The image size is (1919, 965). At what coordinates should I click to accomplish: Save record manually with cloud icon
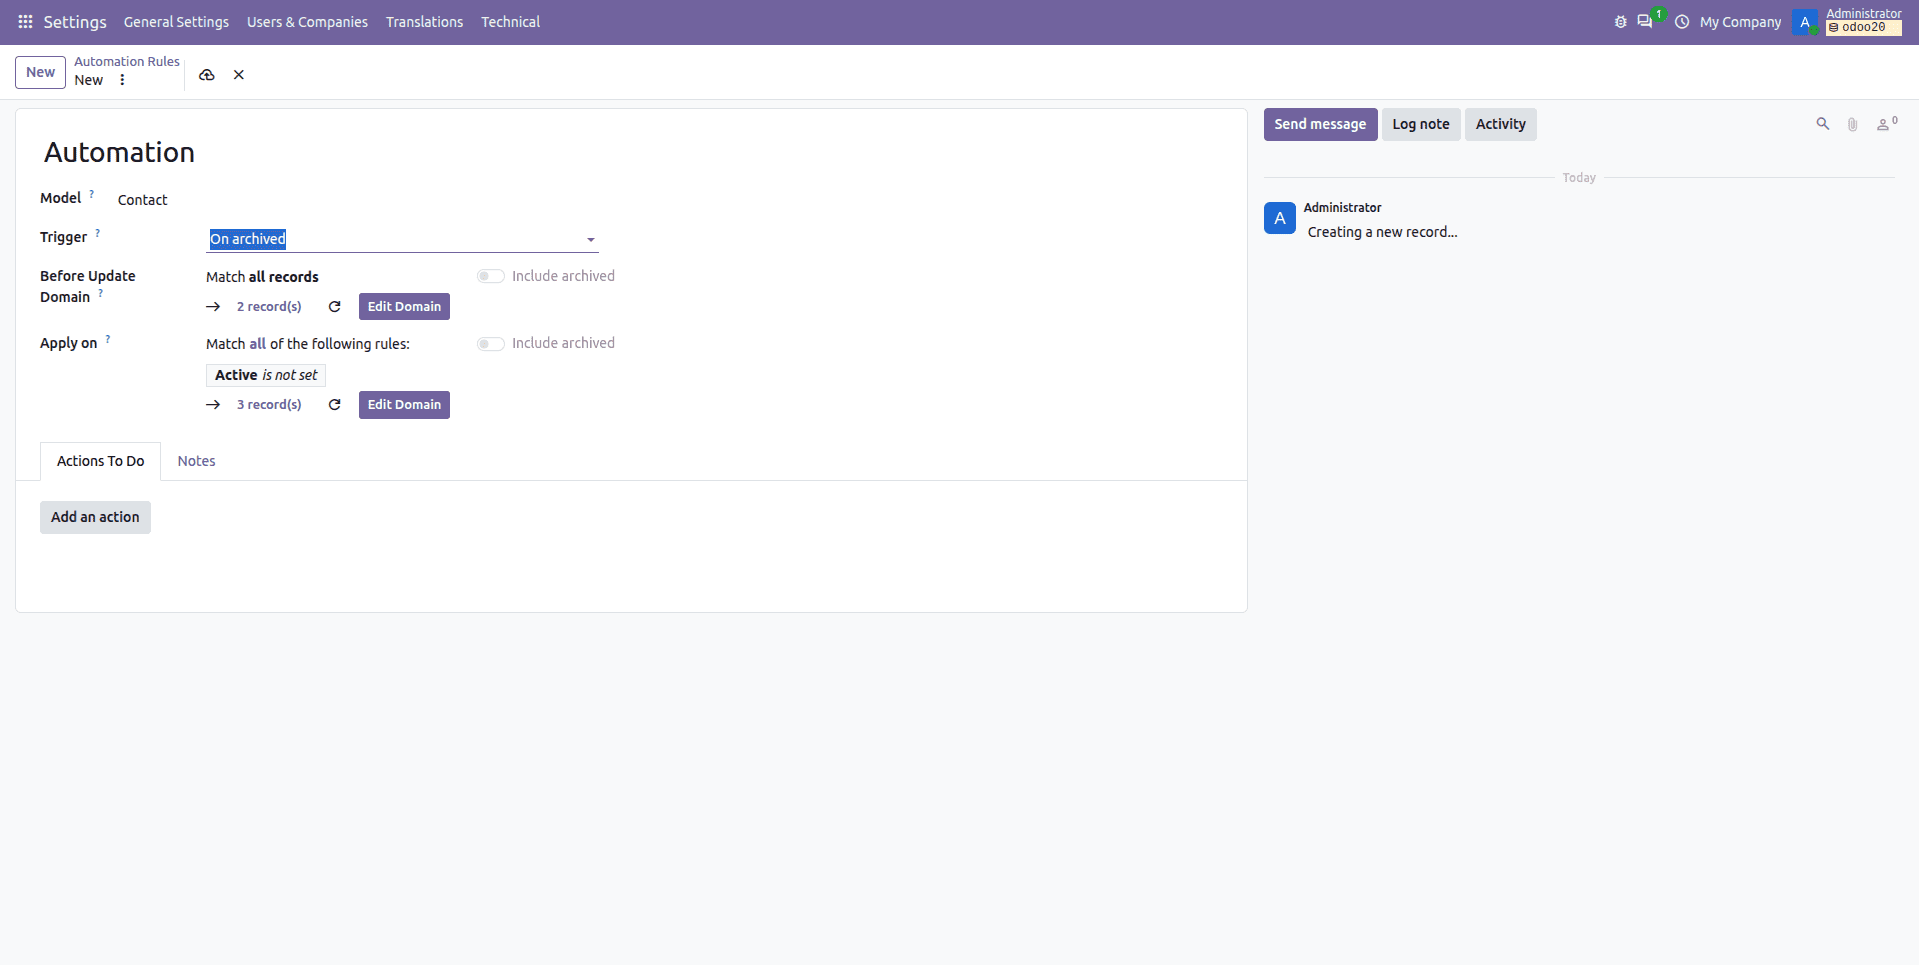coord(207,75)
